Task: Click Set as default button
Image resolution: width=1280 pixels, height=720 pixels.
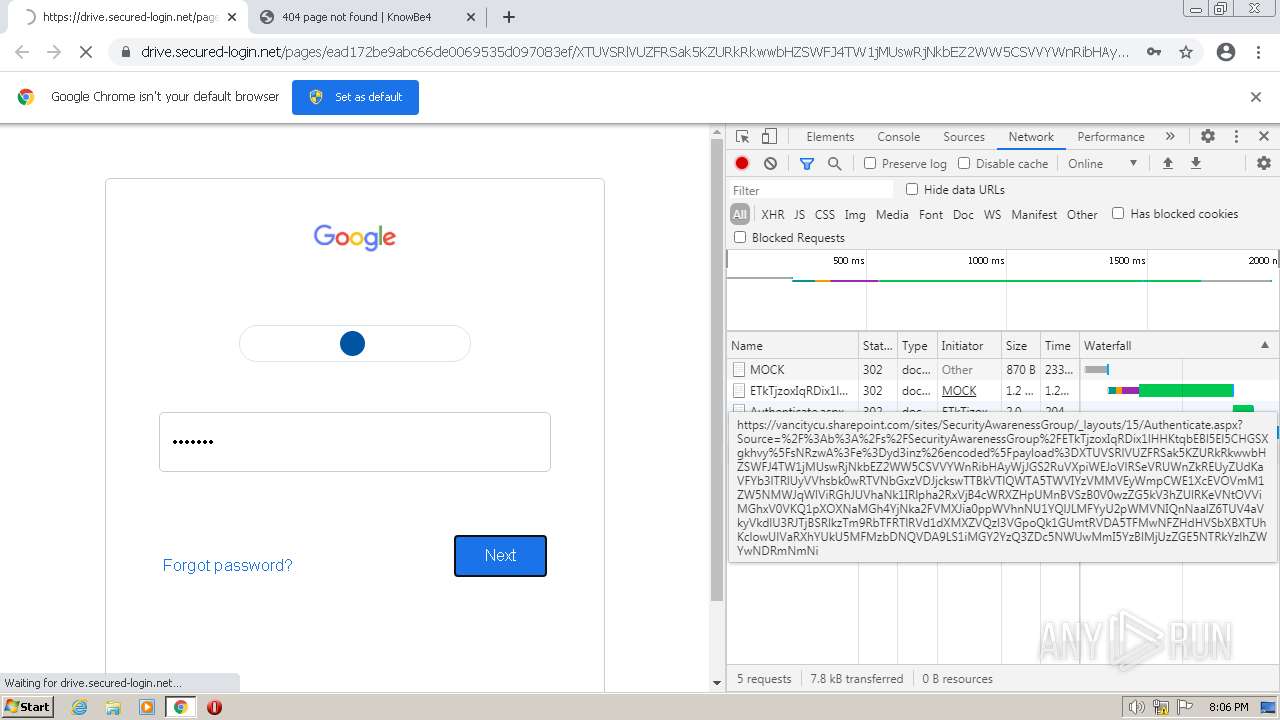Action: point(355,97)
